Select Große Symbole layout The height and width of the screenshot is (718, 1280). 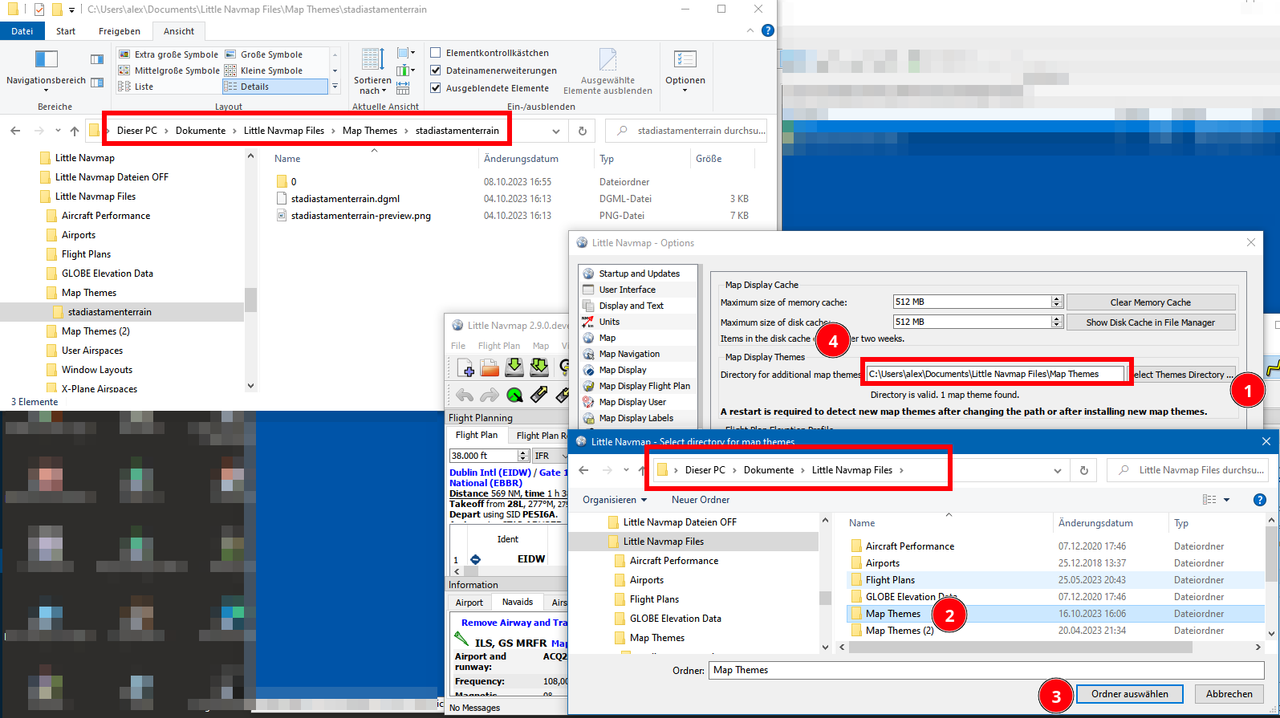(x=264, y=54)
